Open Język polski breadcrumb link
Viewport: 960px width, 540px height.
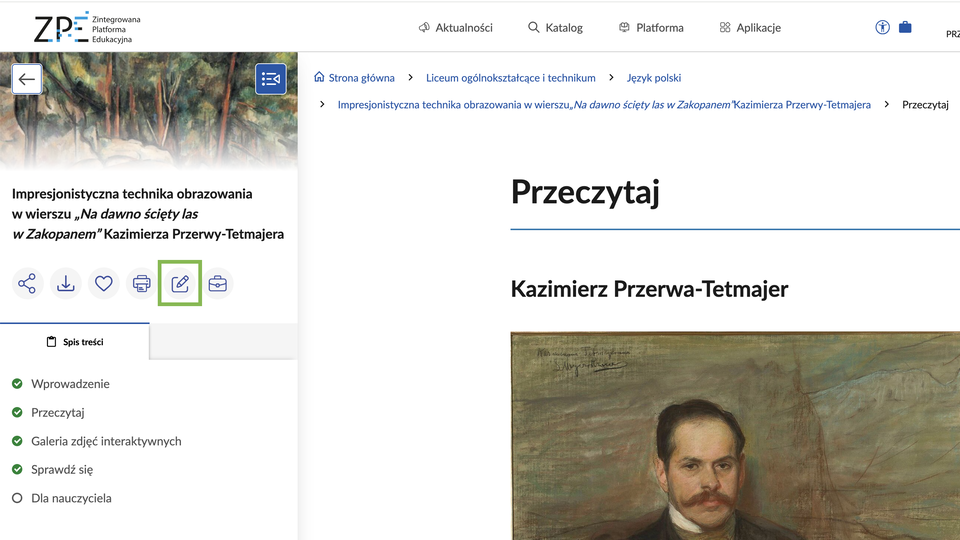click(653, 78)
